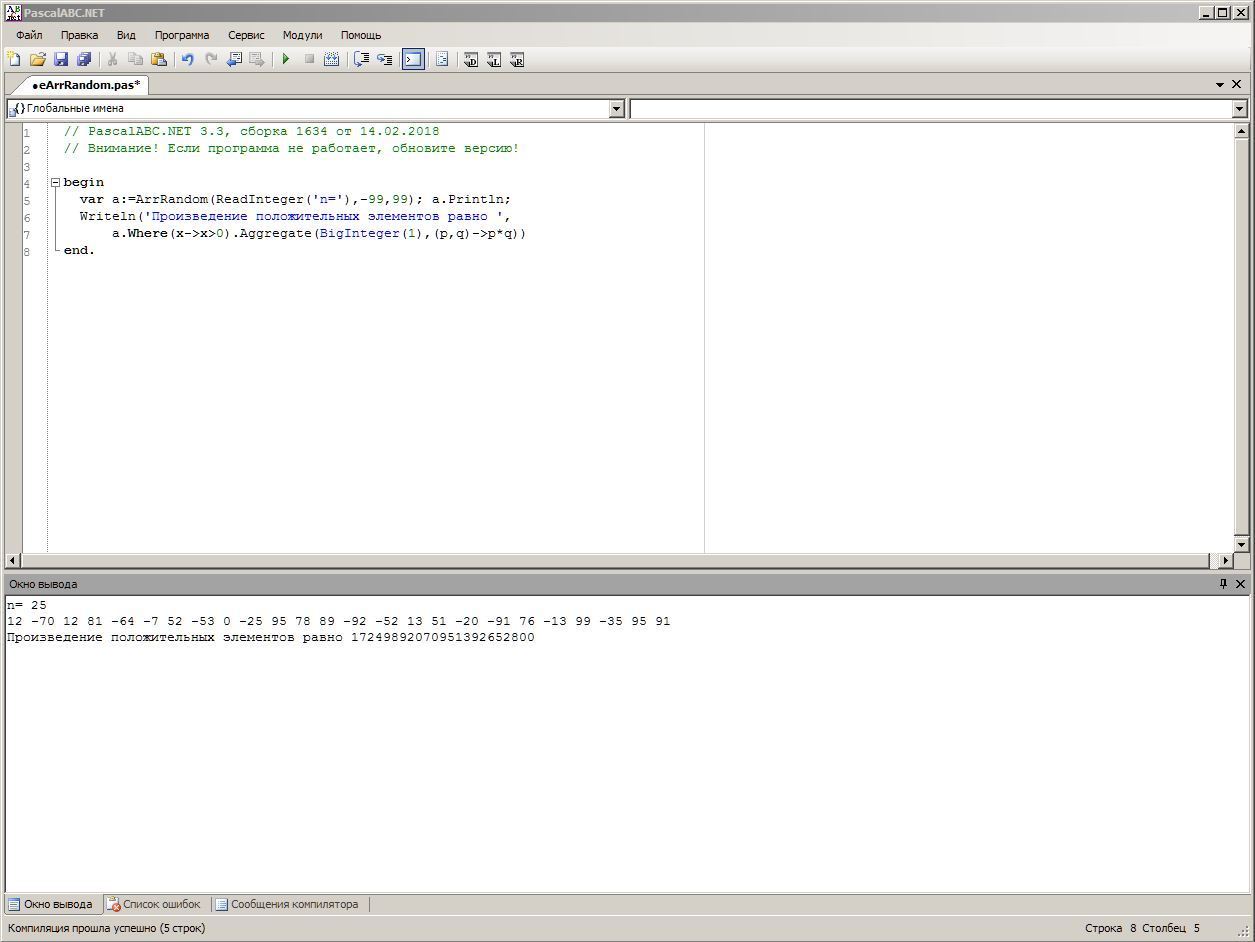Close the Output window panel
Viewport: 1255px width, 942px height.
(x=1241, y=584)
